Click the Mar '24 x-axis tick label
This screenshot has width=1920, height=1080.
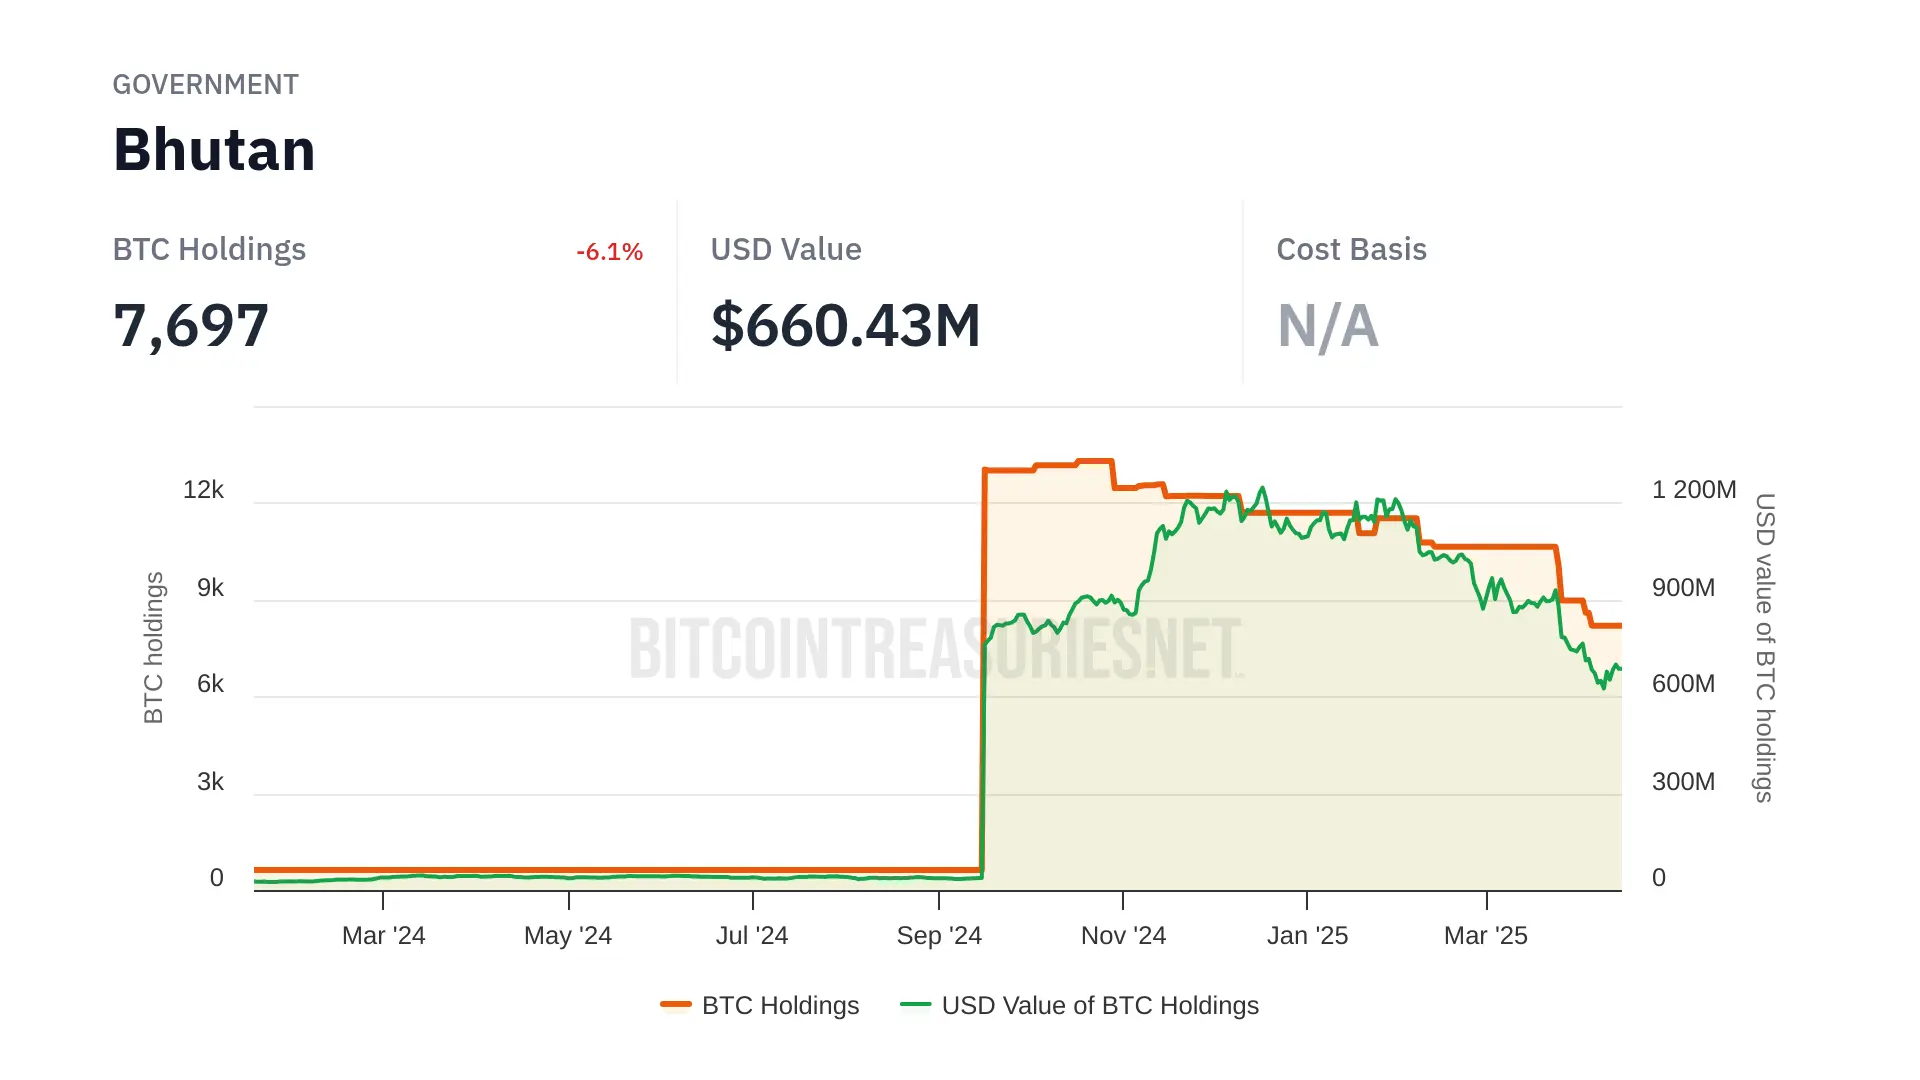click(x=383, y=936)
